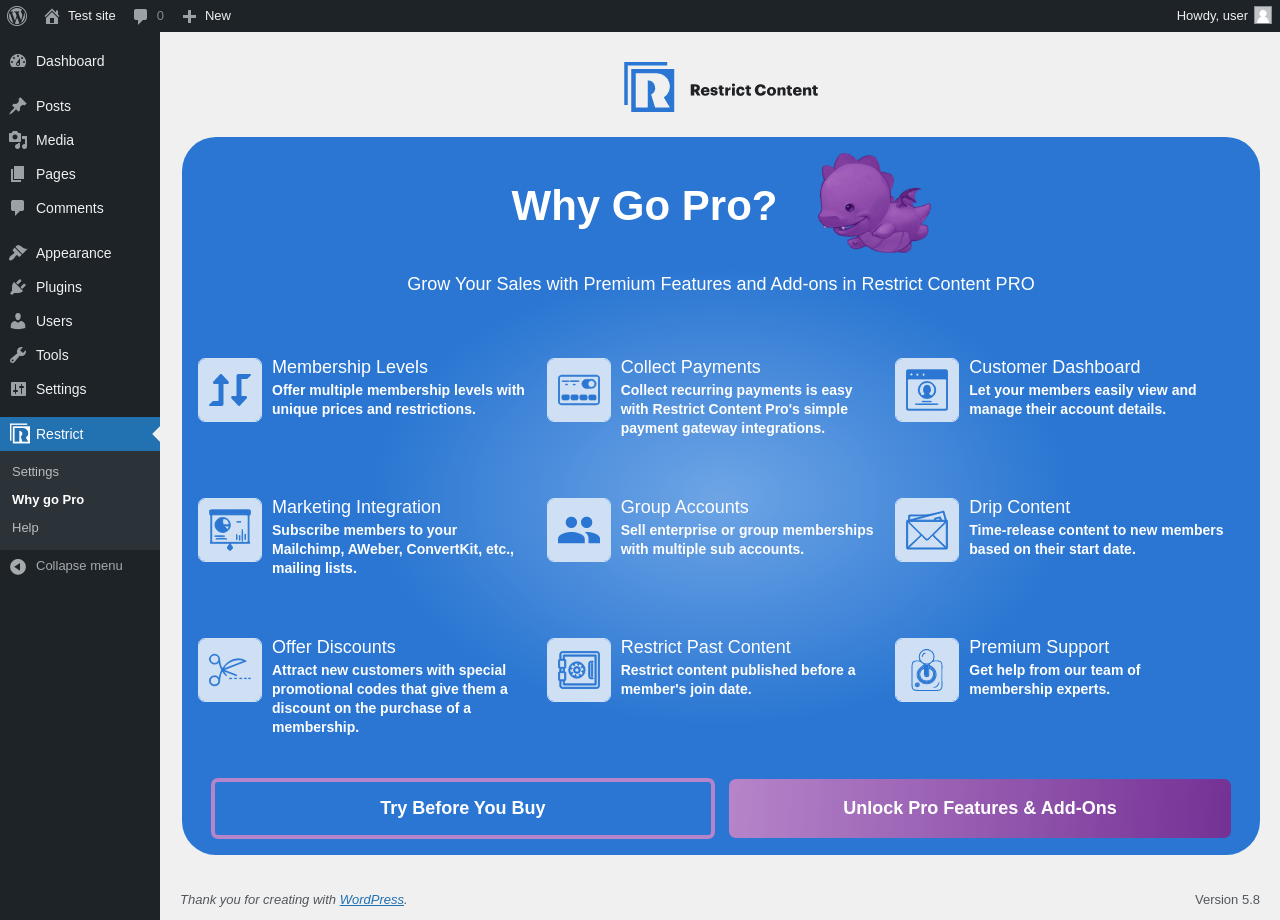Go to the Plugins menu
Viewport: 1280px width, 920px height.
pyautogui.click(x=80, y=287)
